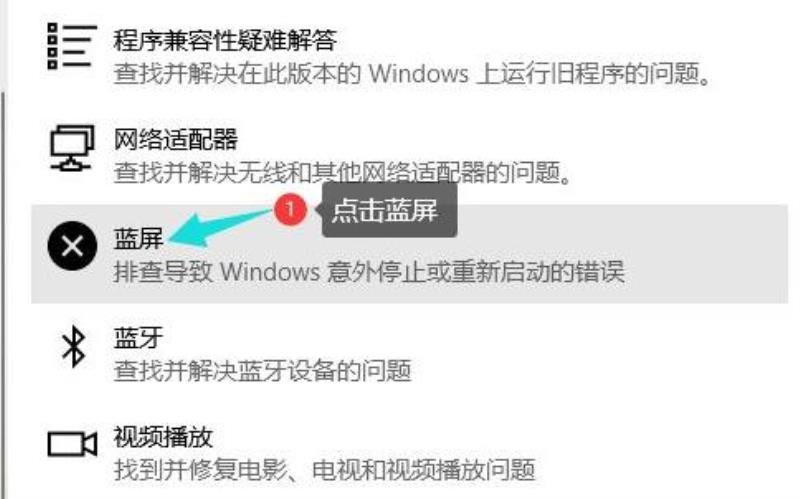800x499 pixels.
Task: Click description 查找并解决蓝牙设备的问题
Action: [262, 370]
